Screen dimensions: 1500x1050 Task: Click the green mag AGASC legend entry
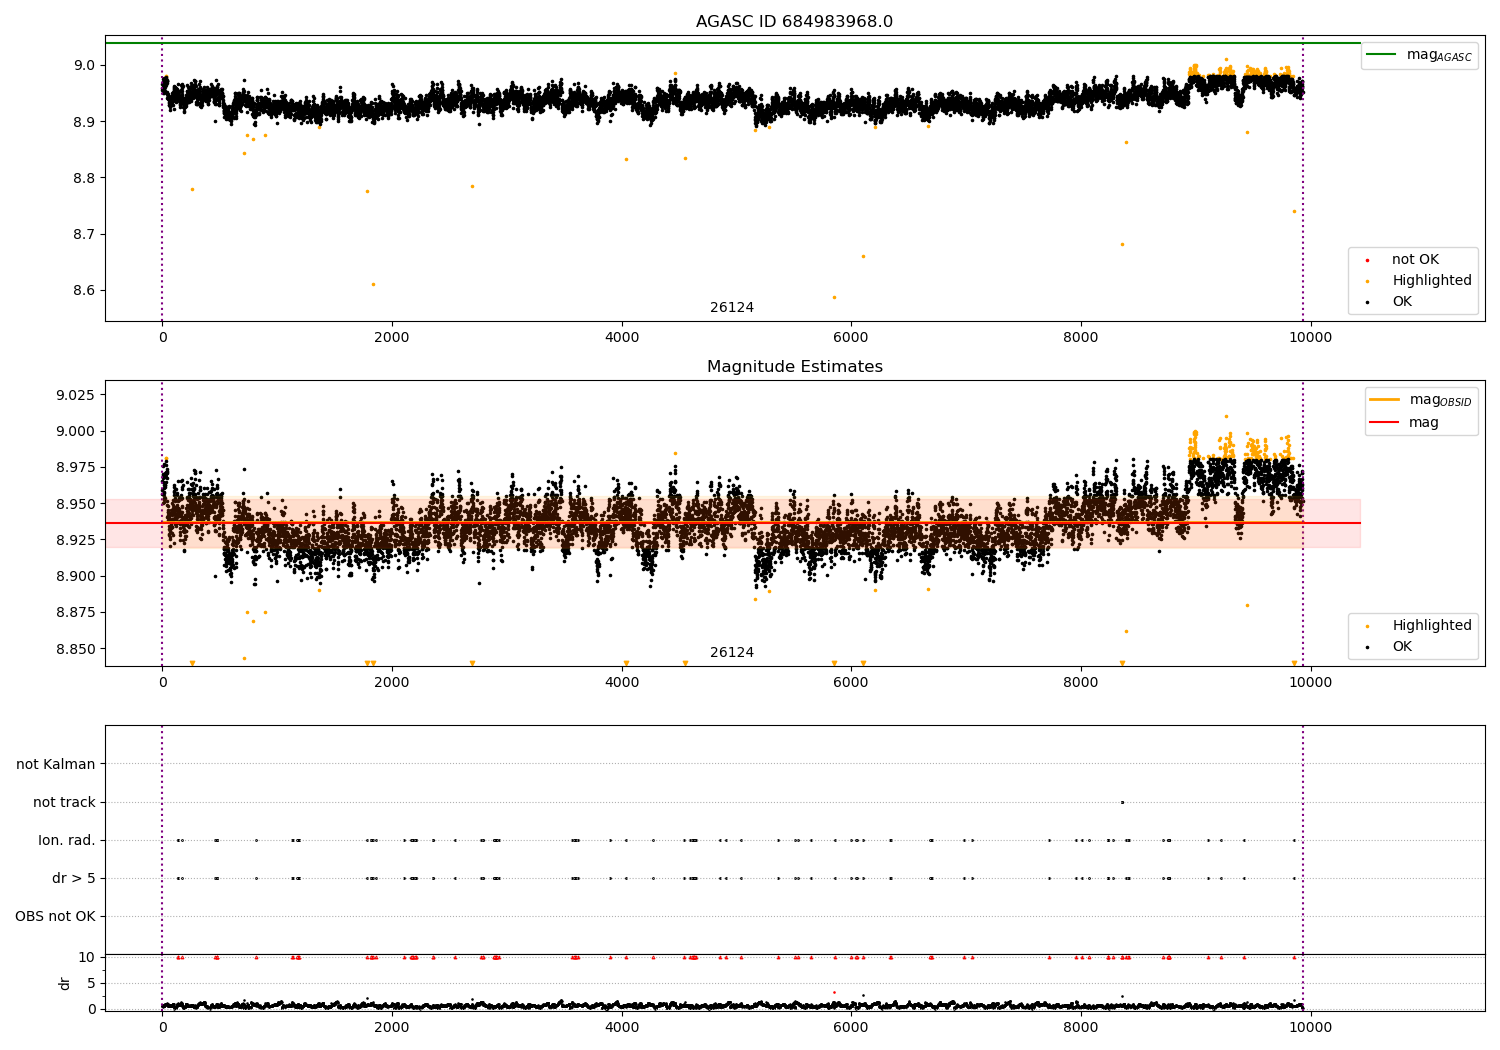click(x=1419, y=55)
